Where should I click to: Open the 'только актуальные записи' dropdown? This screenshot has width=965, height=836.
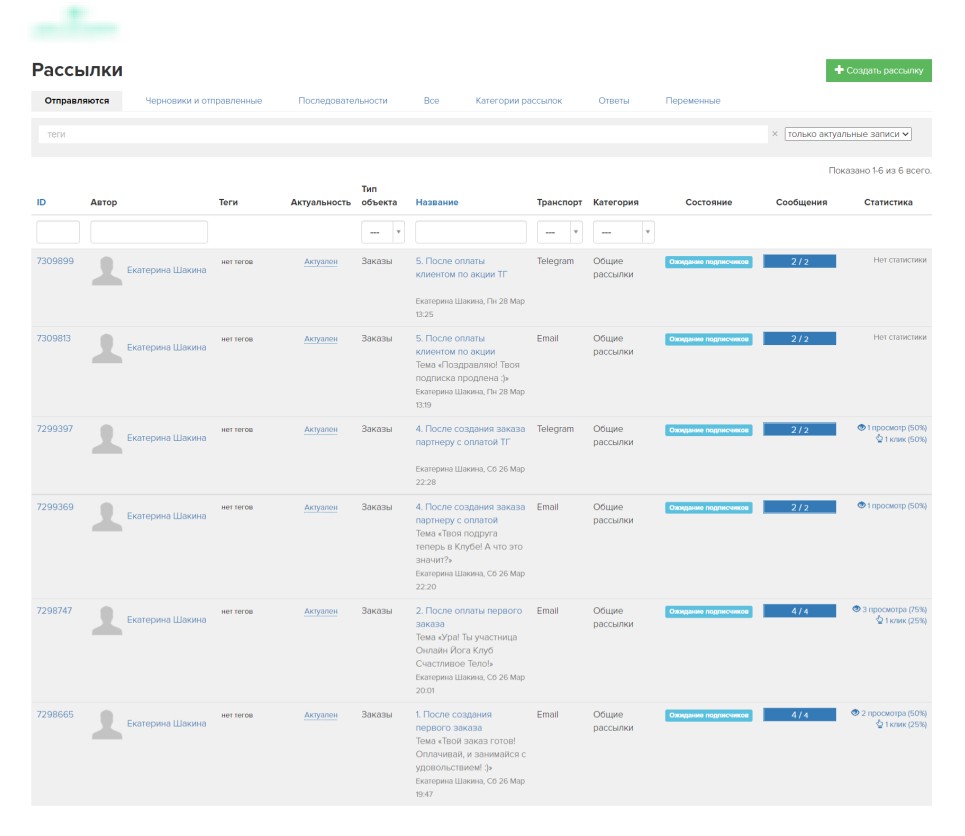(x=848, y=133)
